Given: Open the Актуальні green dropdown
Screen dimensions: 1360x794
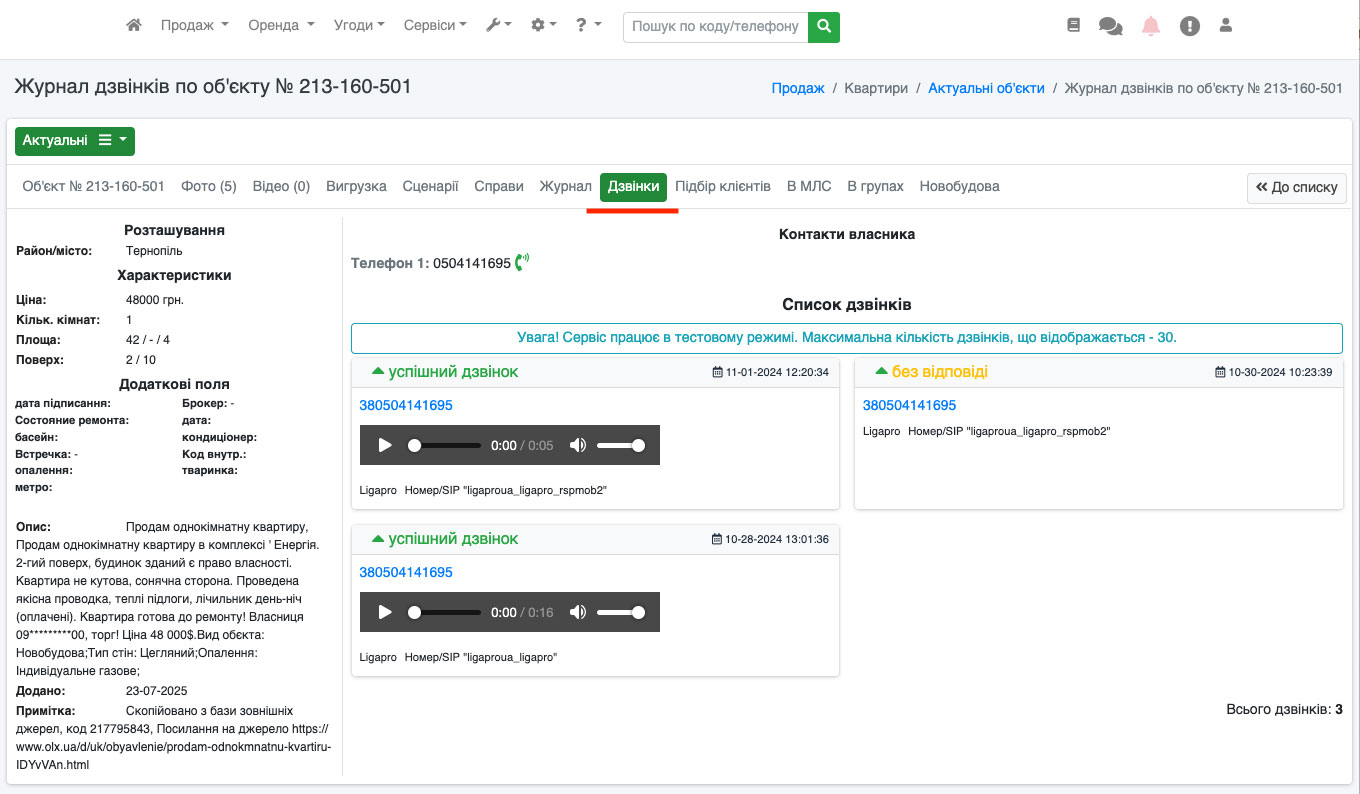Looking at the screenshot, I should [x=75, y=141].
